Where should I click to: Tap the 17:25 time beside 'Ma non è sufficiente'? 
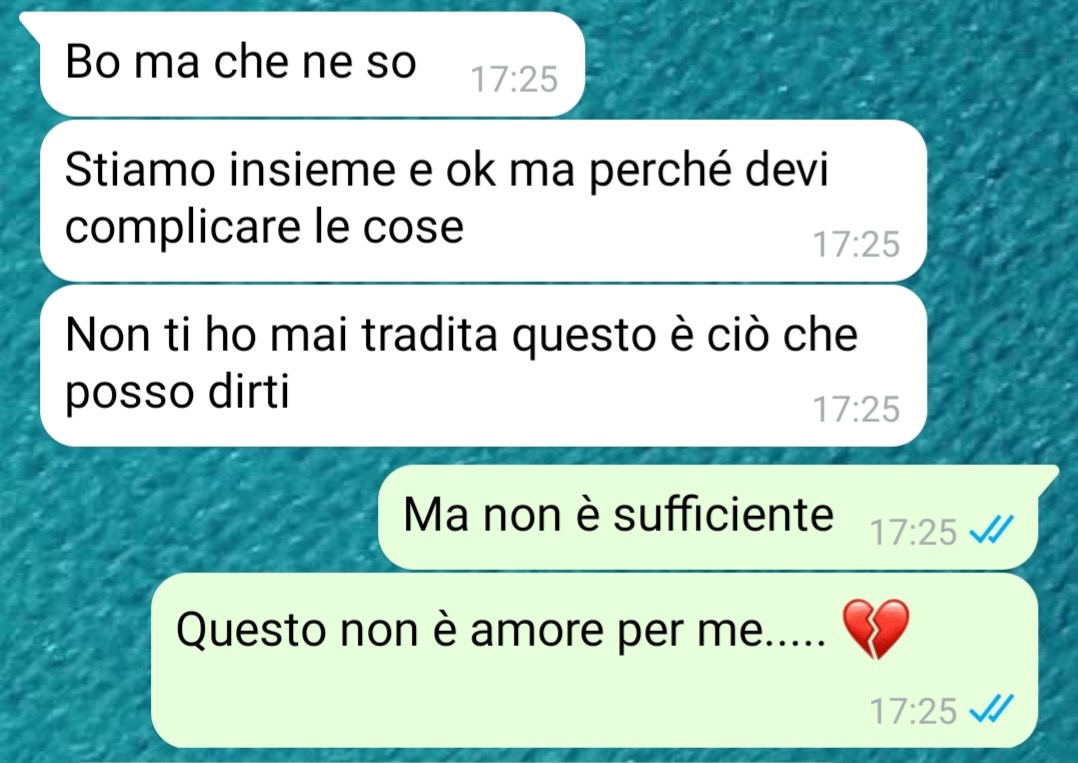pos(913,532)
